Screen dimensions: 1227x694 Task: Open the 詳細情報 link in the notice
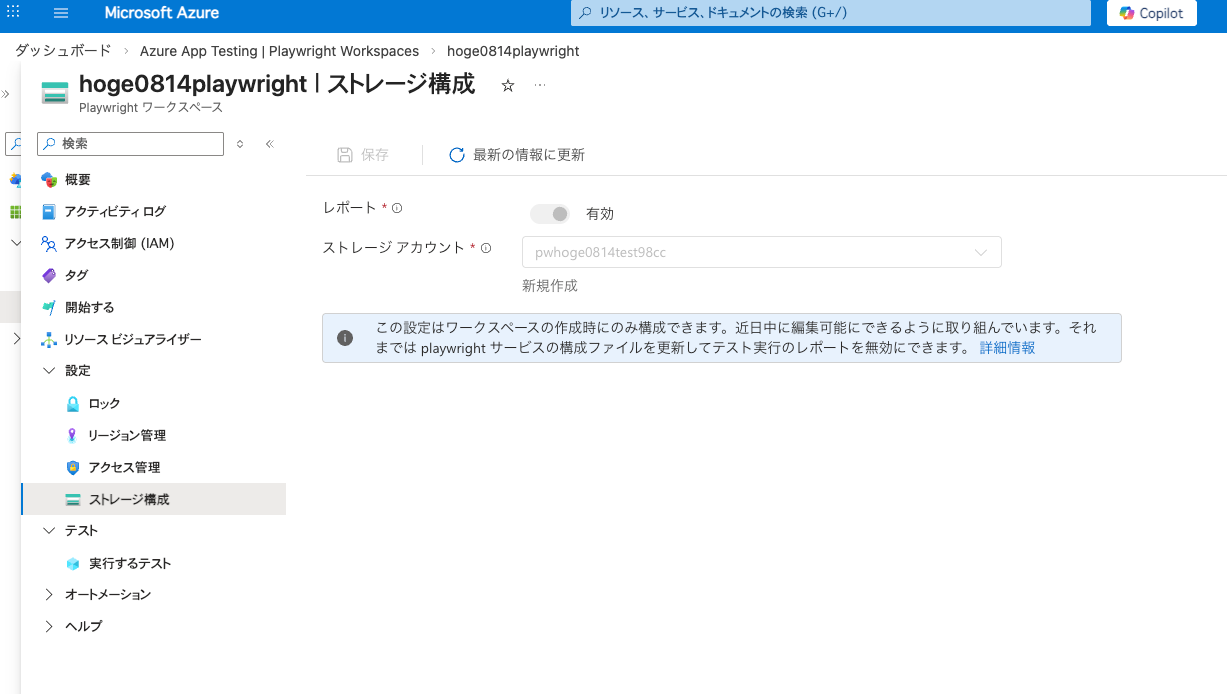click(x=1006, y=349)
